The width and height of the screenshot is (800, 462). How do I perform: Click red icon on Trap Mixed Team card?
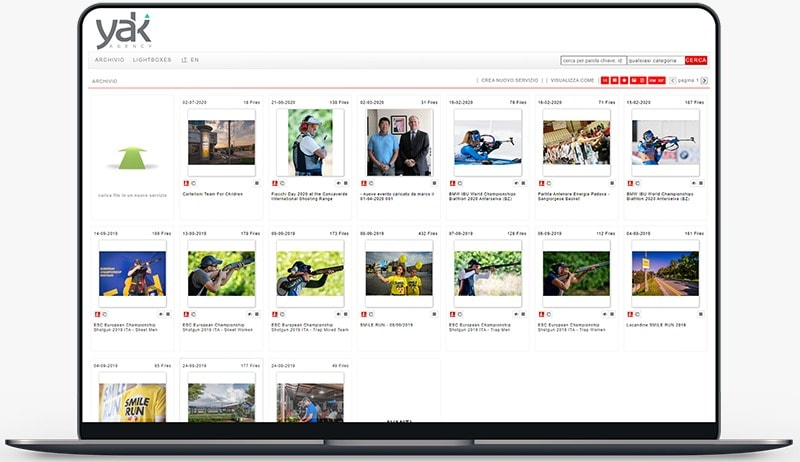pyautogui.click(x=275, y=314)
